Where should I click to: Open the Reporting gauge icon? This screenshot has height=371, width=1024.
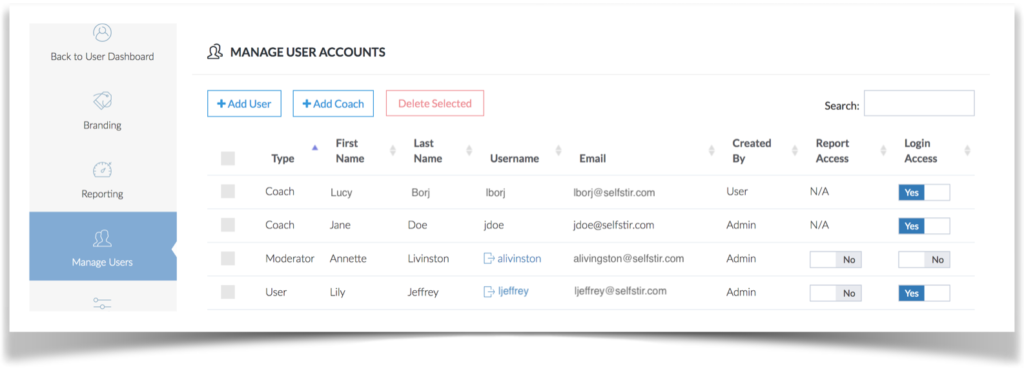point(103,170)
